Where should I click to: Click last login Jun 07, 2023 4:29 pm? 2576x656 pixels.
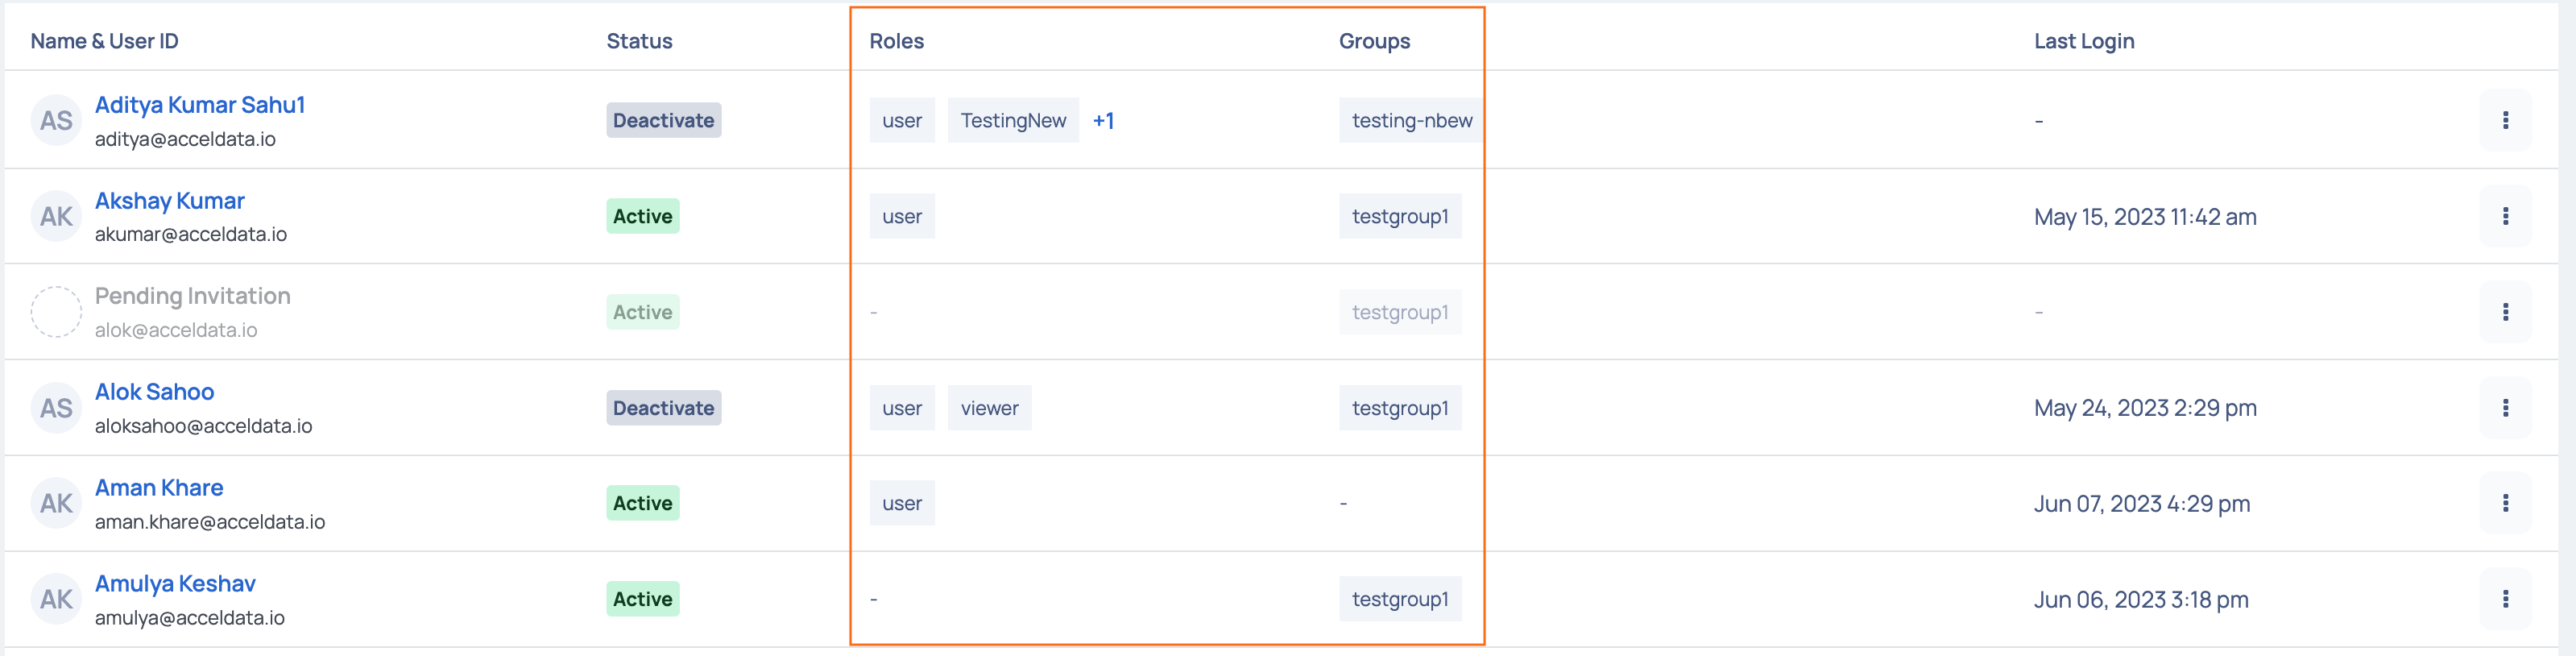tap(2142, 504)
